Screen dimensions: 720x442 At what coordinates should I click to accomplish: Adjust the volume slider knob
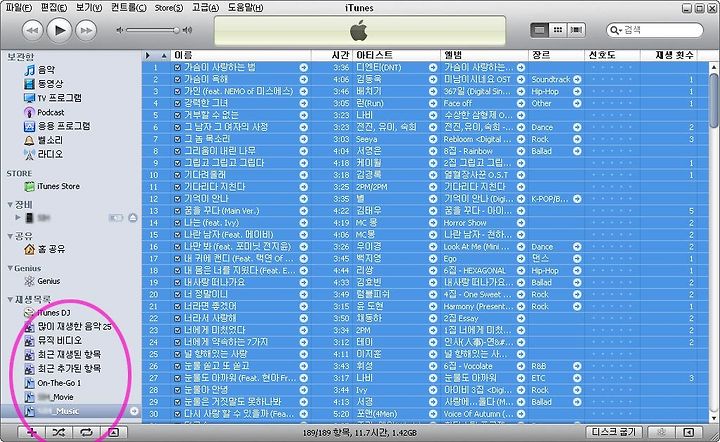[176, 30]
